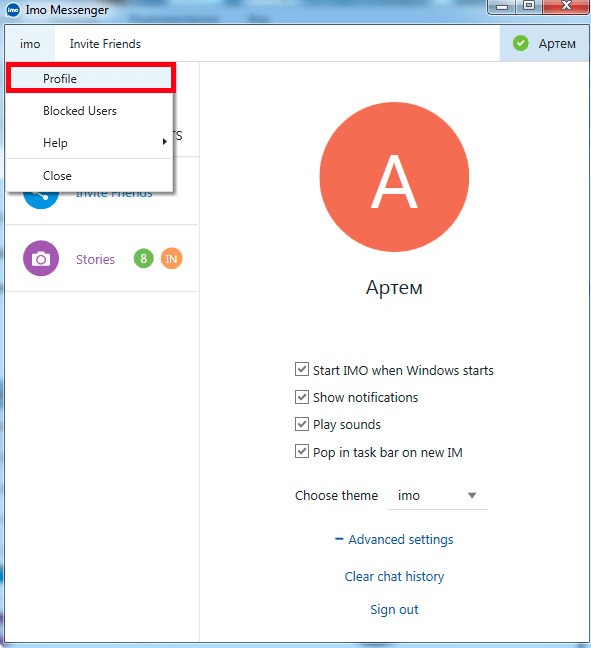591x648 pixels.
Task: Click the Imo logo in title bar
Action: pos(12,10)
